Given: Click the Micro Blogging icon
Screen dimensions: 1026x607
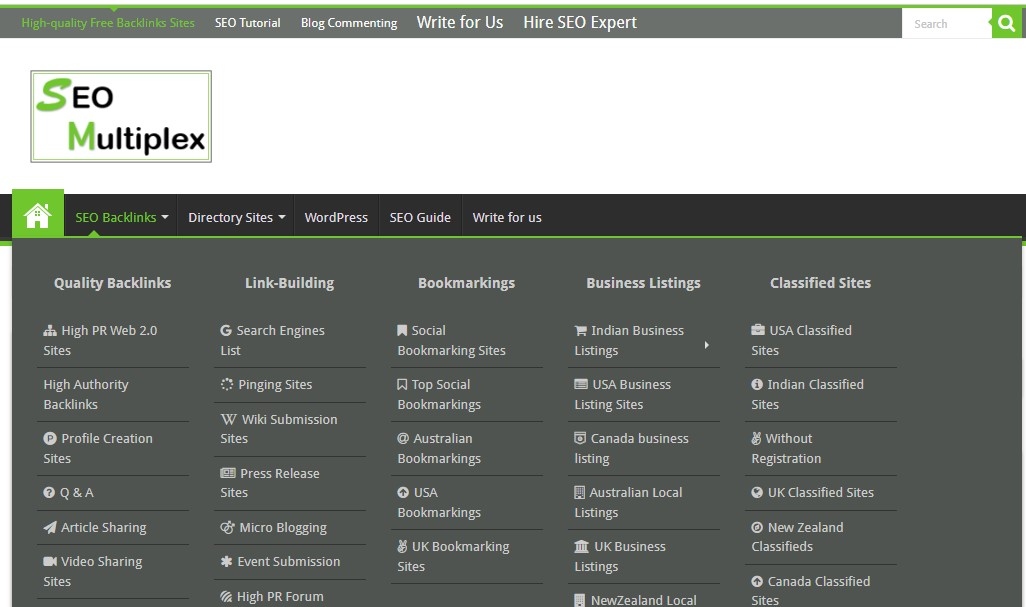Looking at the screenshot, I should point(227,527).
